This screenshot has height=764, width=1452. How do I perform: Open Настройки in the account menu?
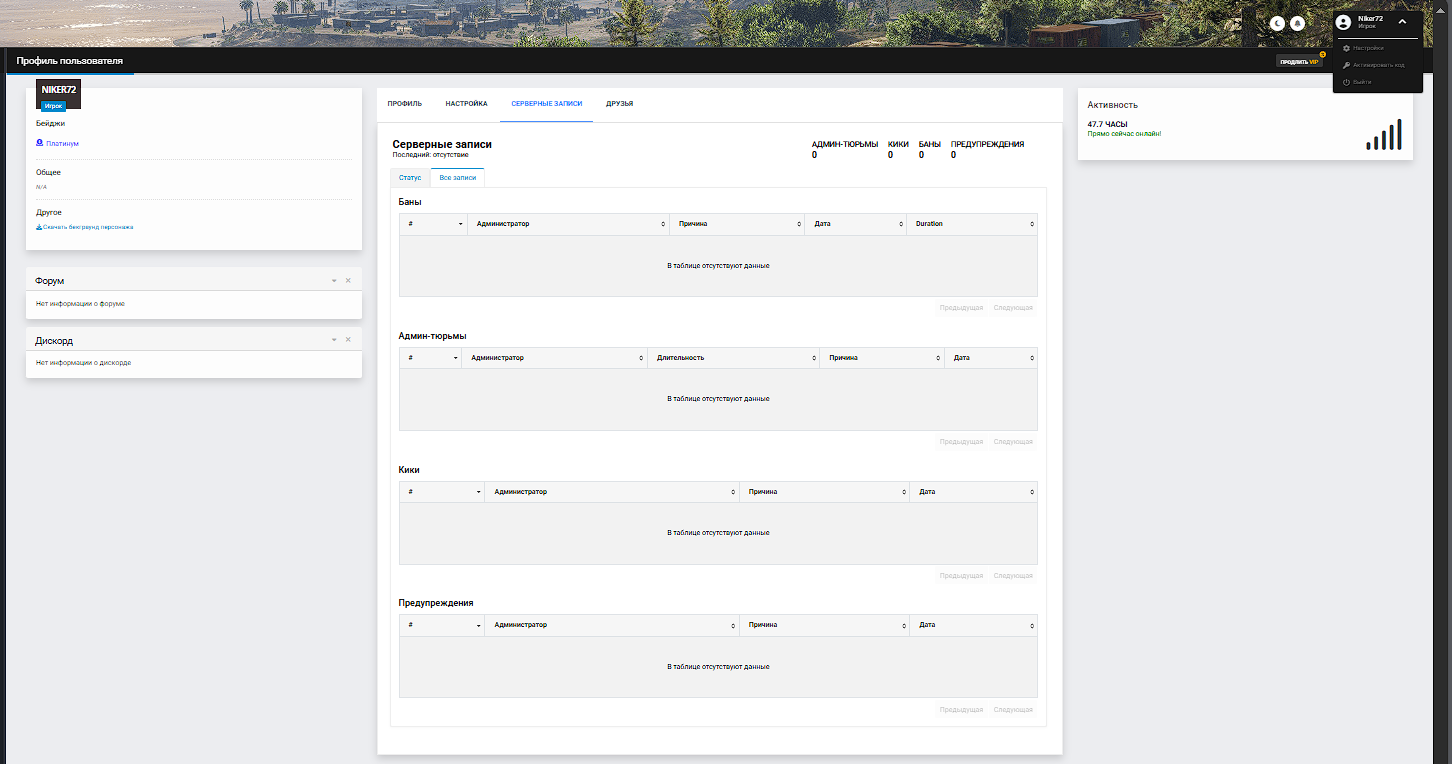point(1368,48)
